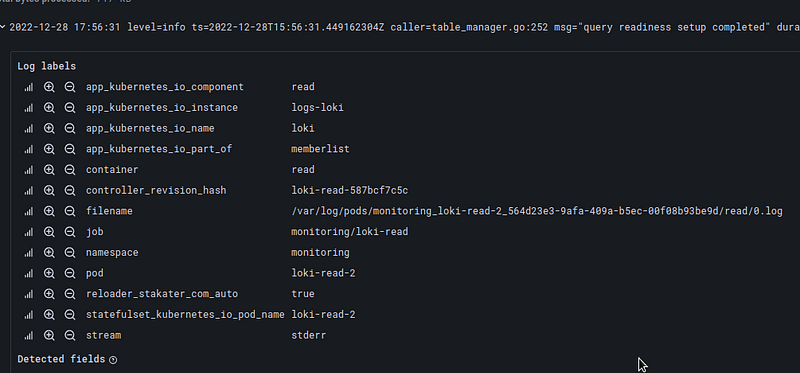The image size is (800, 373).
Task: Filter out job monitoring/loki-read
Action: 70,232
